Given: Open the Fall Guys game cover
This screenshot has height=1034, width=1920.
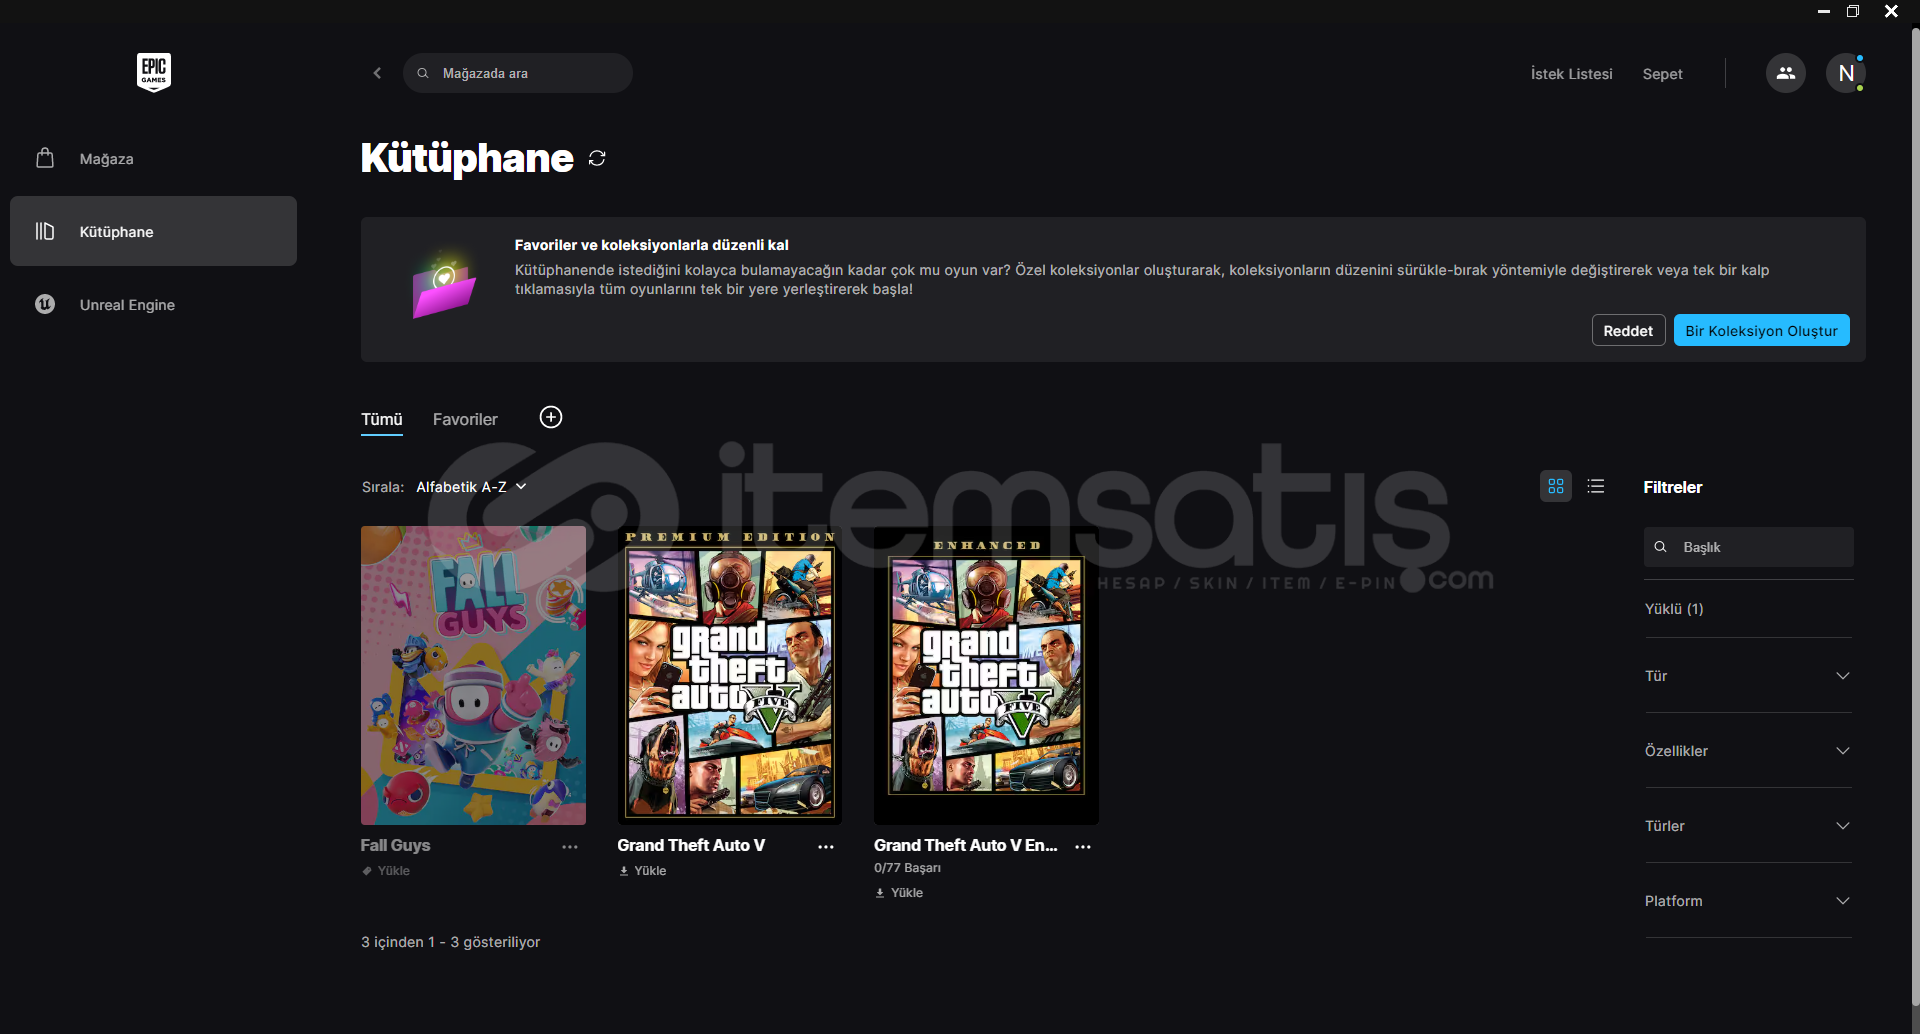Looking at the screenshot, I should pyautogui.click(x=473, y=675).
